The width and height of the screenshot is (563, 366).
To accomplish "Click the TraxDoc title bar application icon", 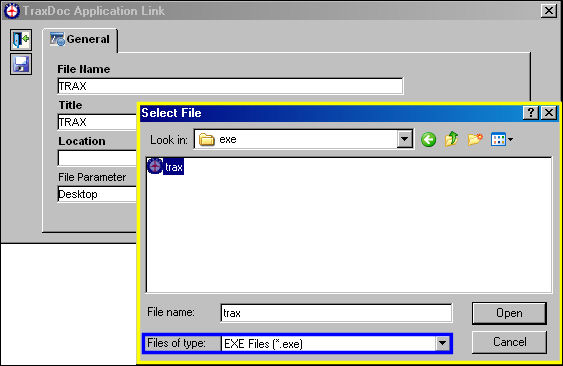I will pos(12,11).
